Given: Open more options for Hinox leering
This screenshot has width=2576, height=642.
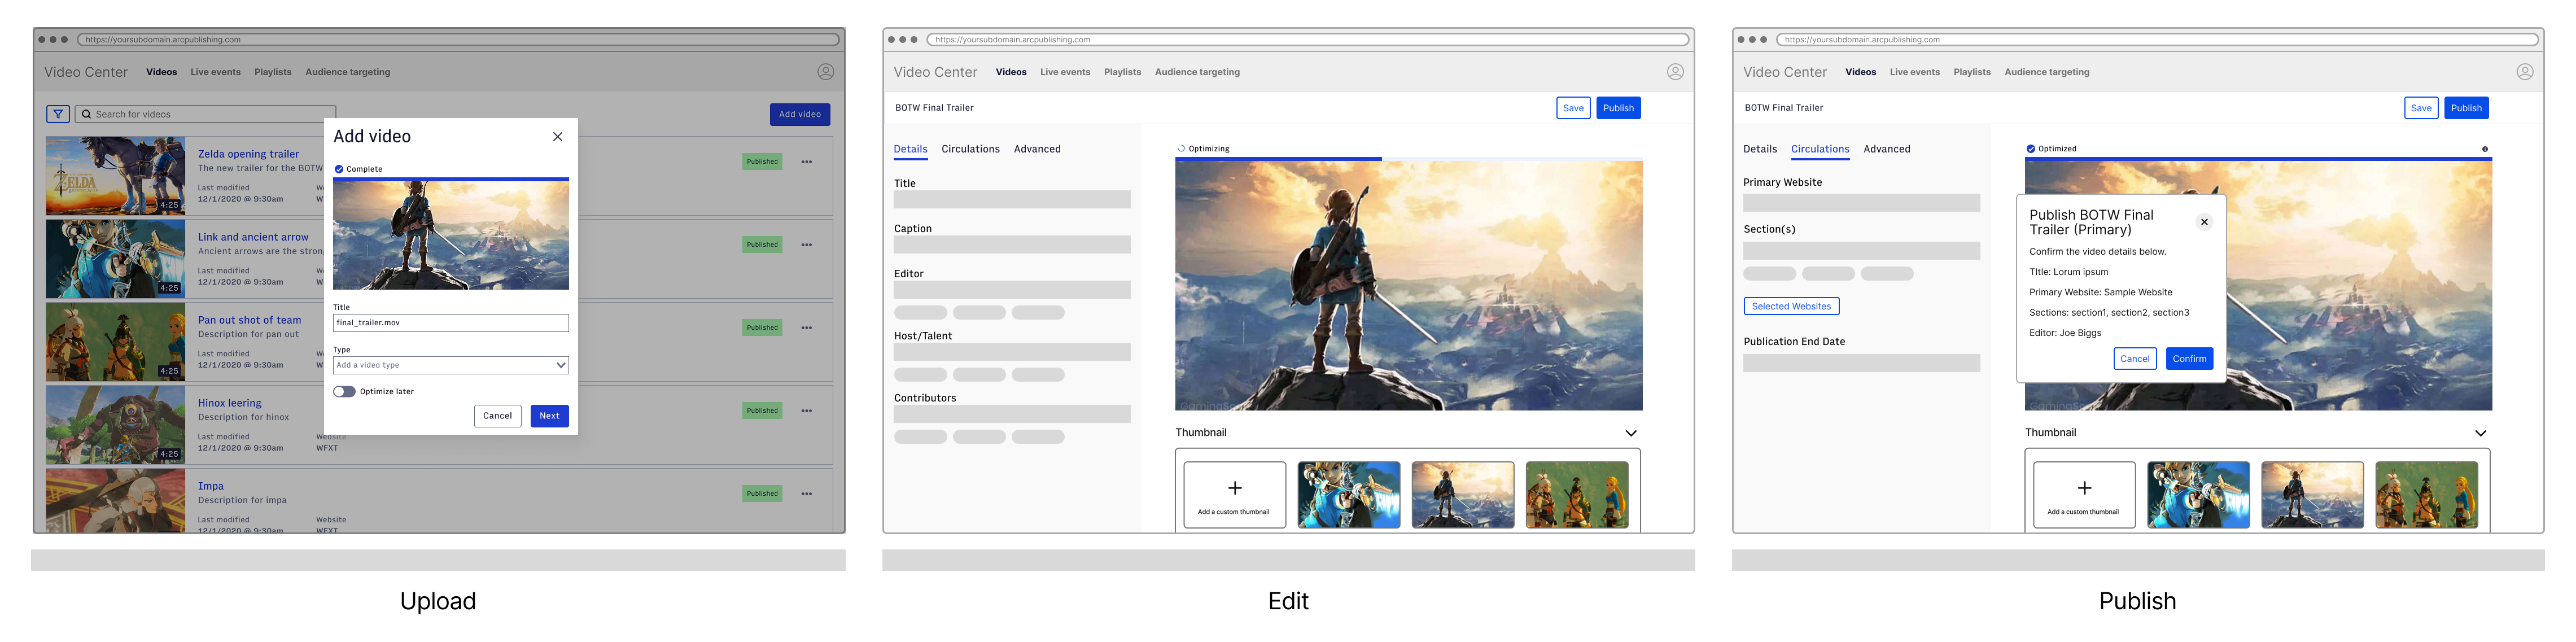Looking at the screenshot, I should coord(806,411).
